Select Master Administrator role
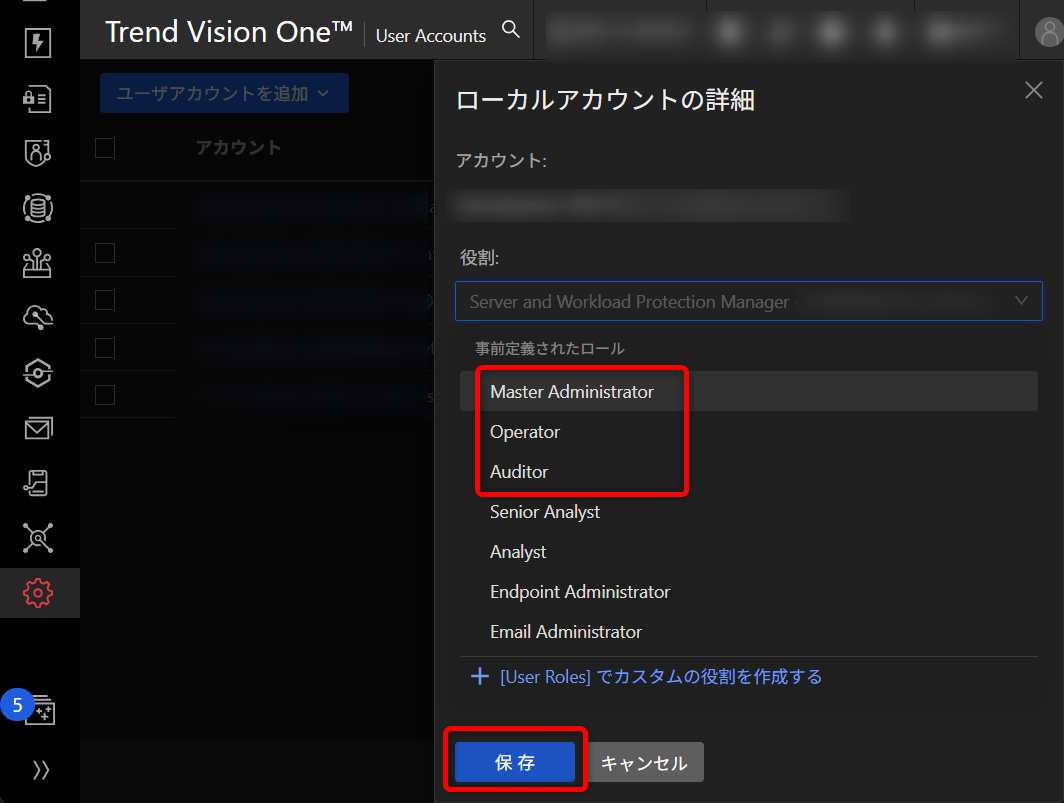The width and height of the screenshot is (1064, 803). pos(748,392)
